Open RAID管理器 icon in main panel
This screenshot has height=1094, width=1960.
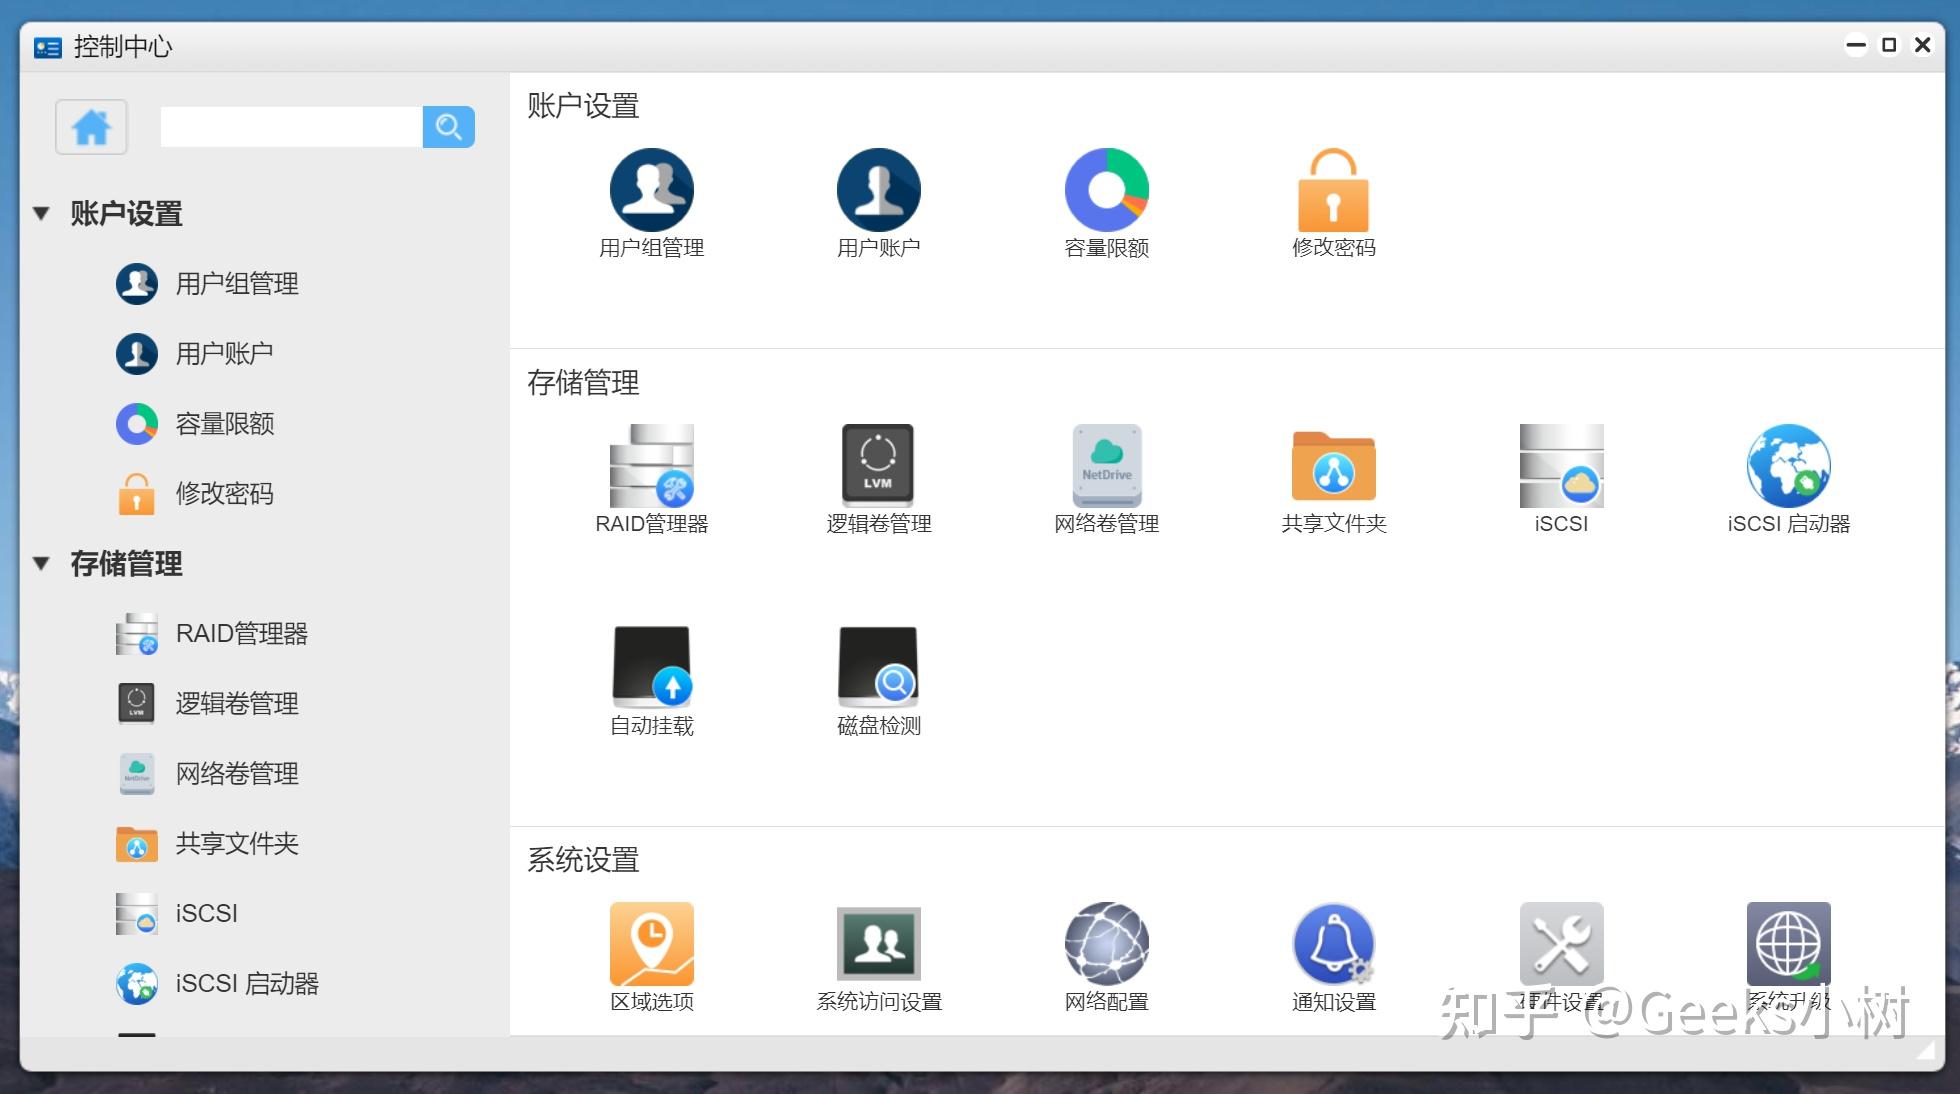point(651,467)
